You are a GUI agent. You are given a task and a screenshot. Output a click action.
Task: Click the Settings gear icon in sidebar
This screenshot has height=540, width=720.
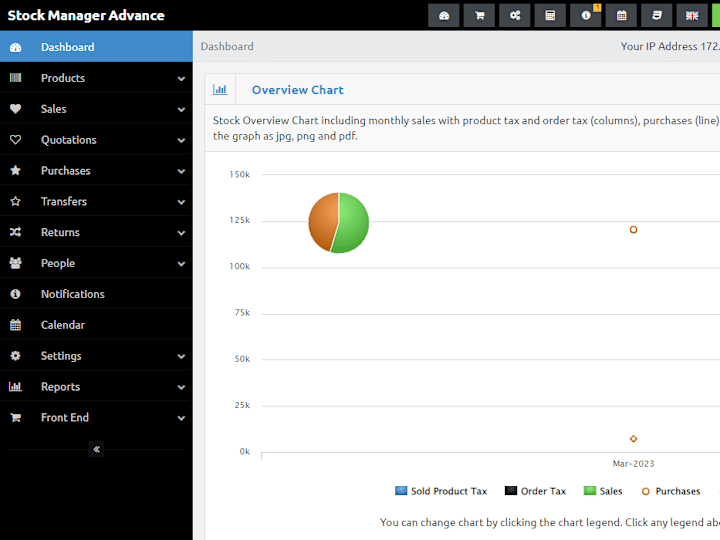[x=15, y=355]
